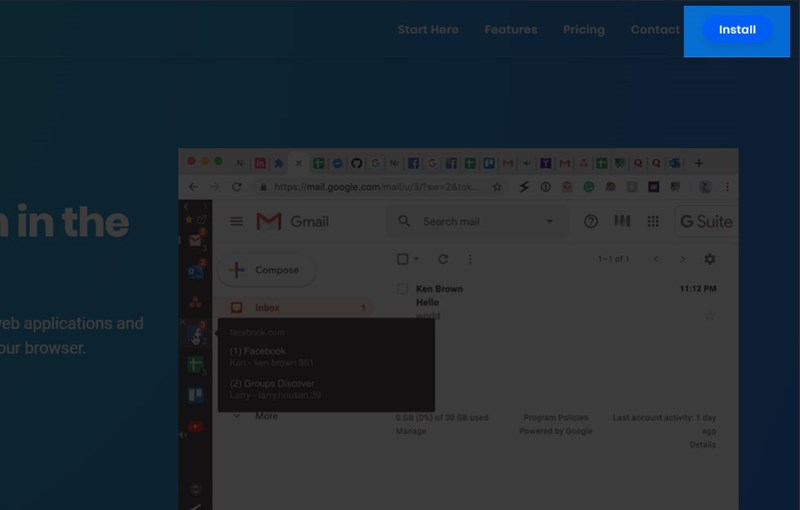The height and width of the screenshot is (510, 800).
Task: Select the (1) Facebook popup entry
Action: pyautogui.click(x=271, y=356)
